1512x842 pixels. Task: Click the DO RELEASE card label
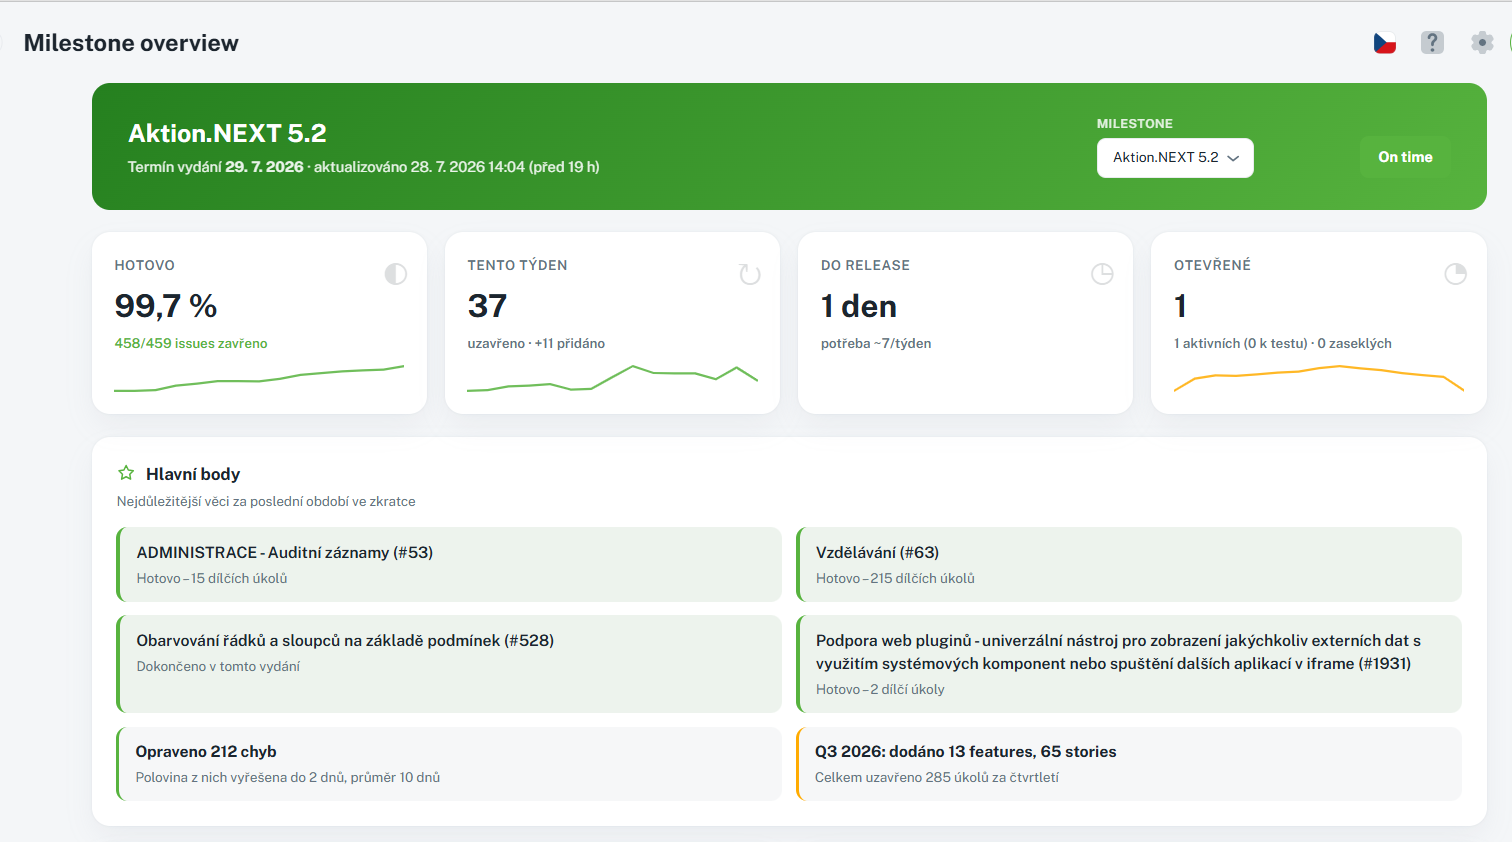click(865, 265)
